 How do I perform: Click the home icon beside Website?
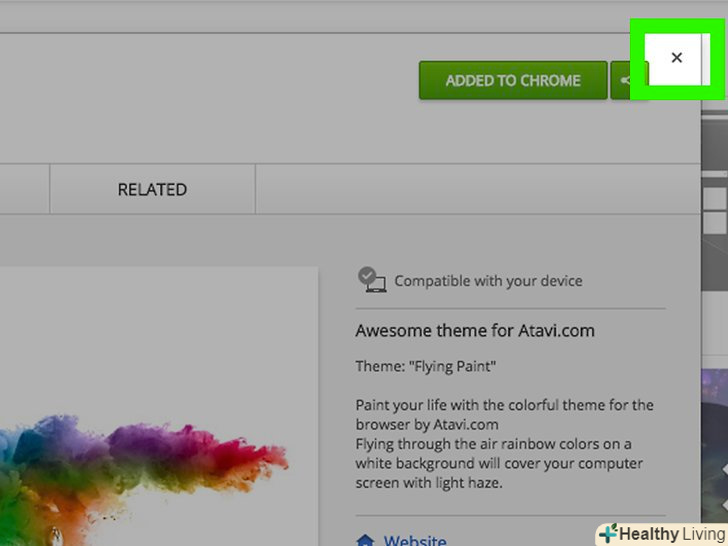[365, 540]
